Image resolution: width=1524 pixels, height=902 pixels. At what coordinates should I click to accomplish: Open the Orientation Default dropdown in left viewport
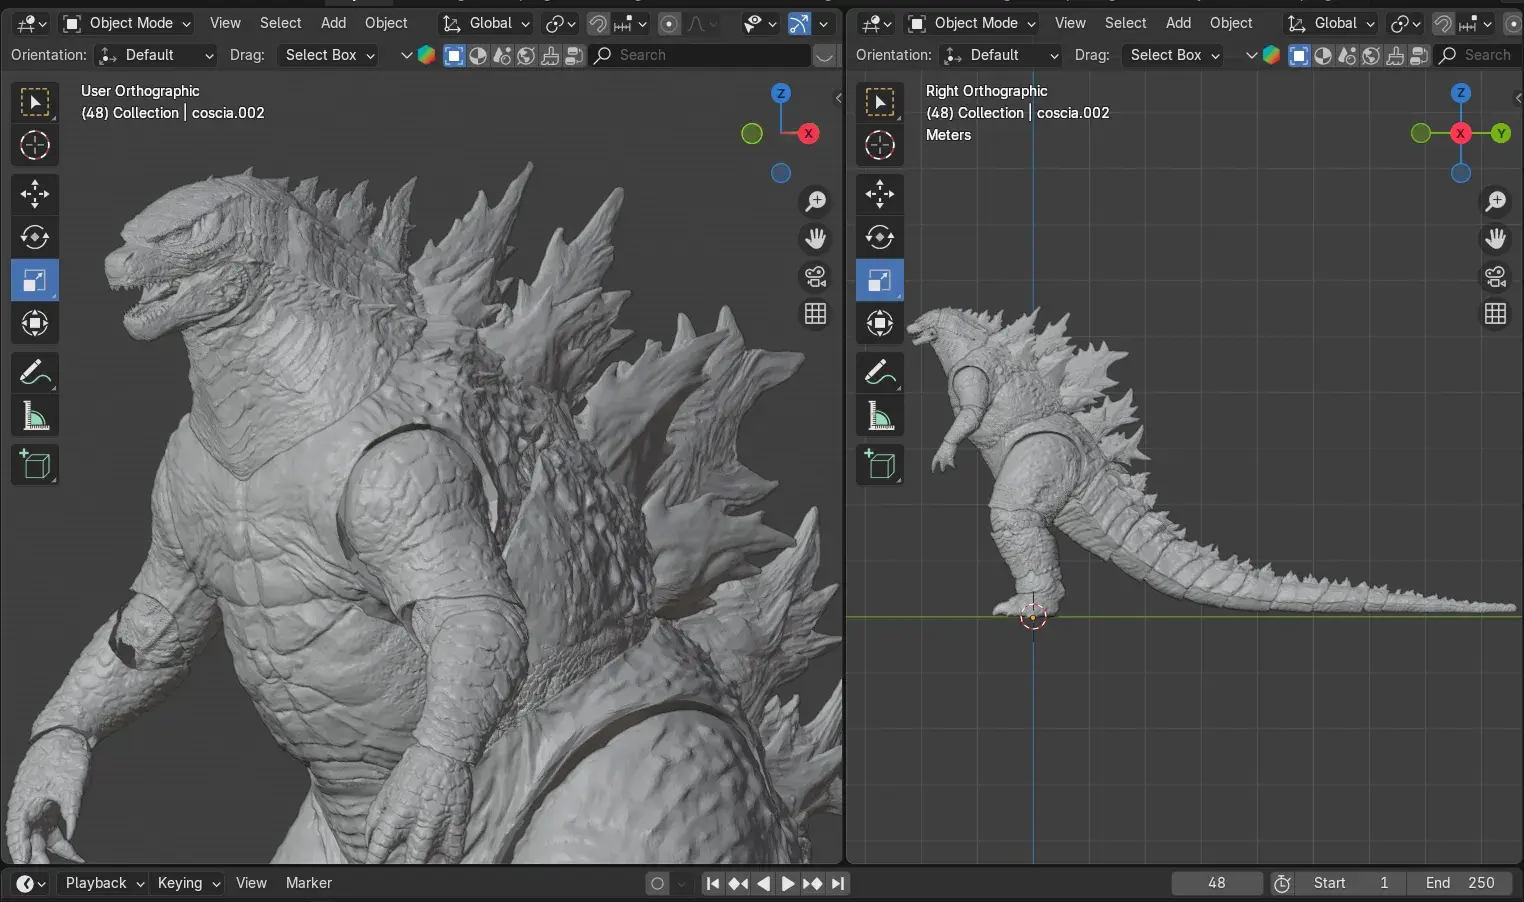157,55
